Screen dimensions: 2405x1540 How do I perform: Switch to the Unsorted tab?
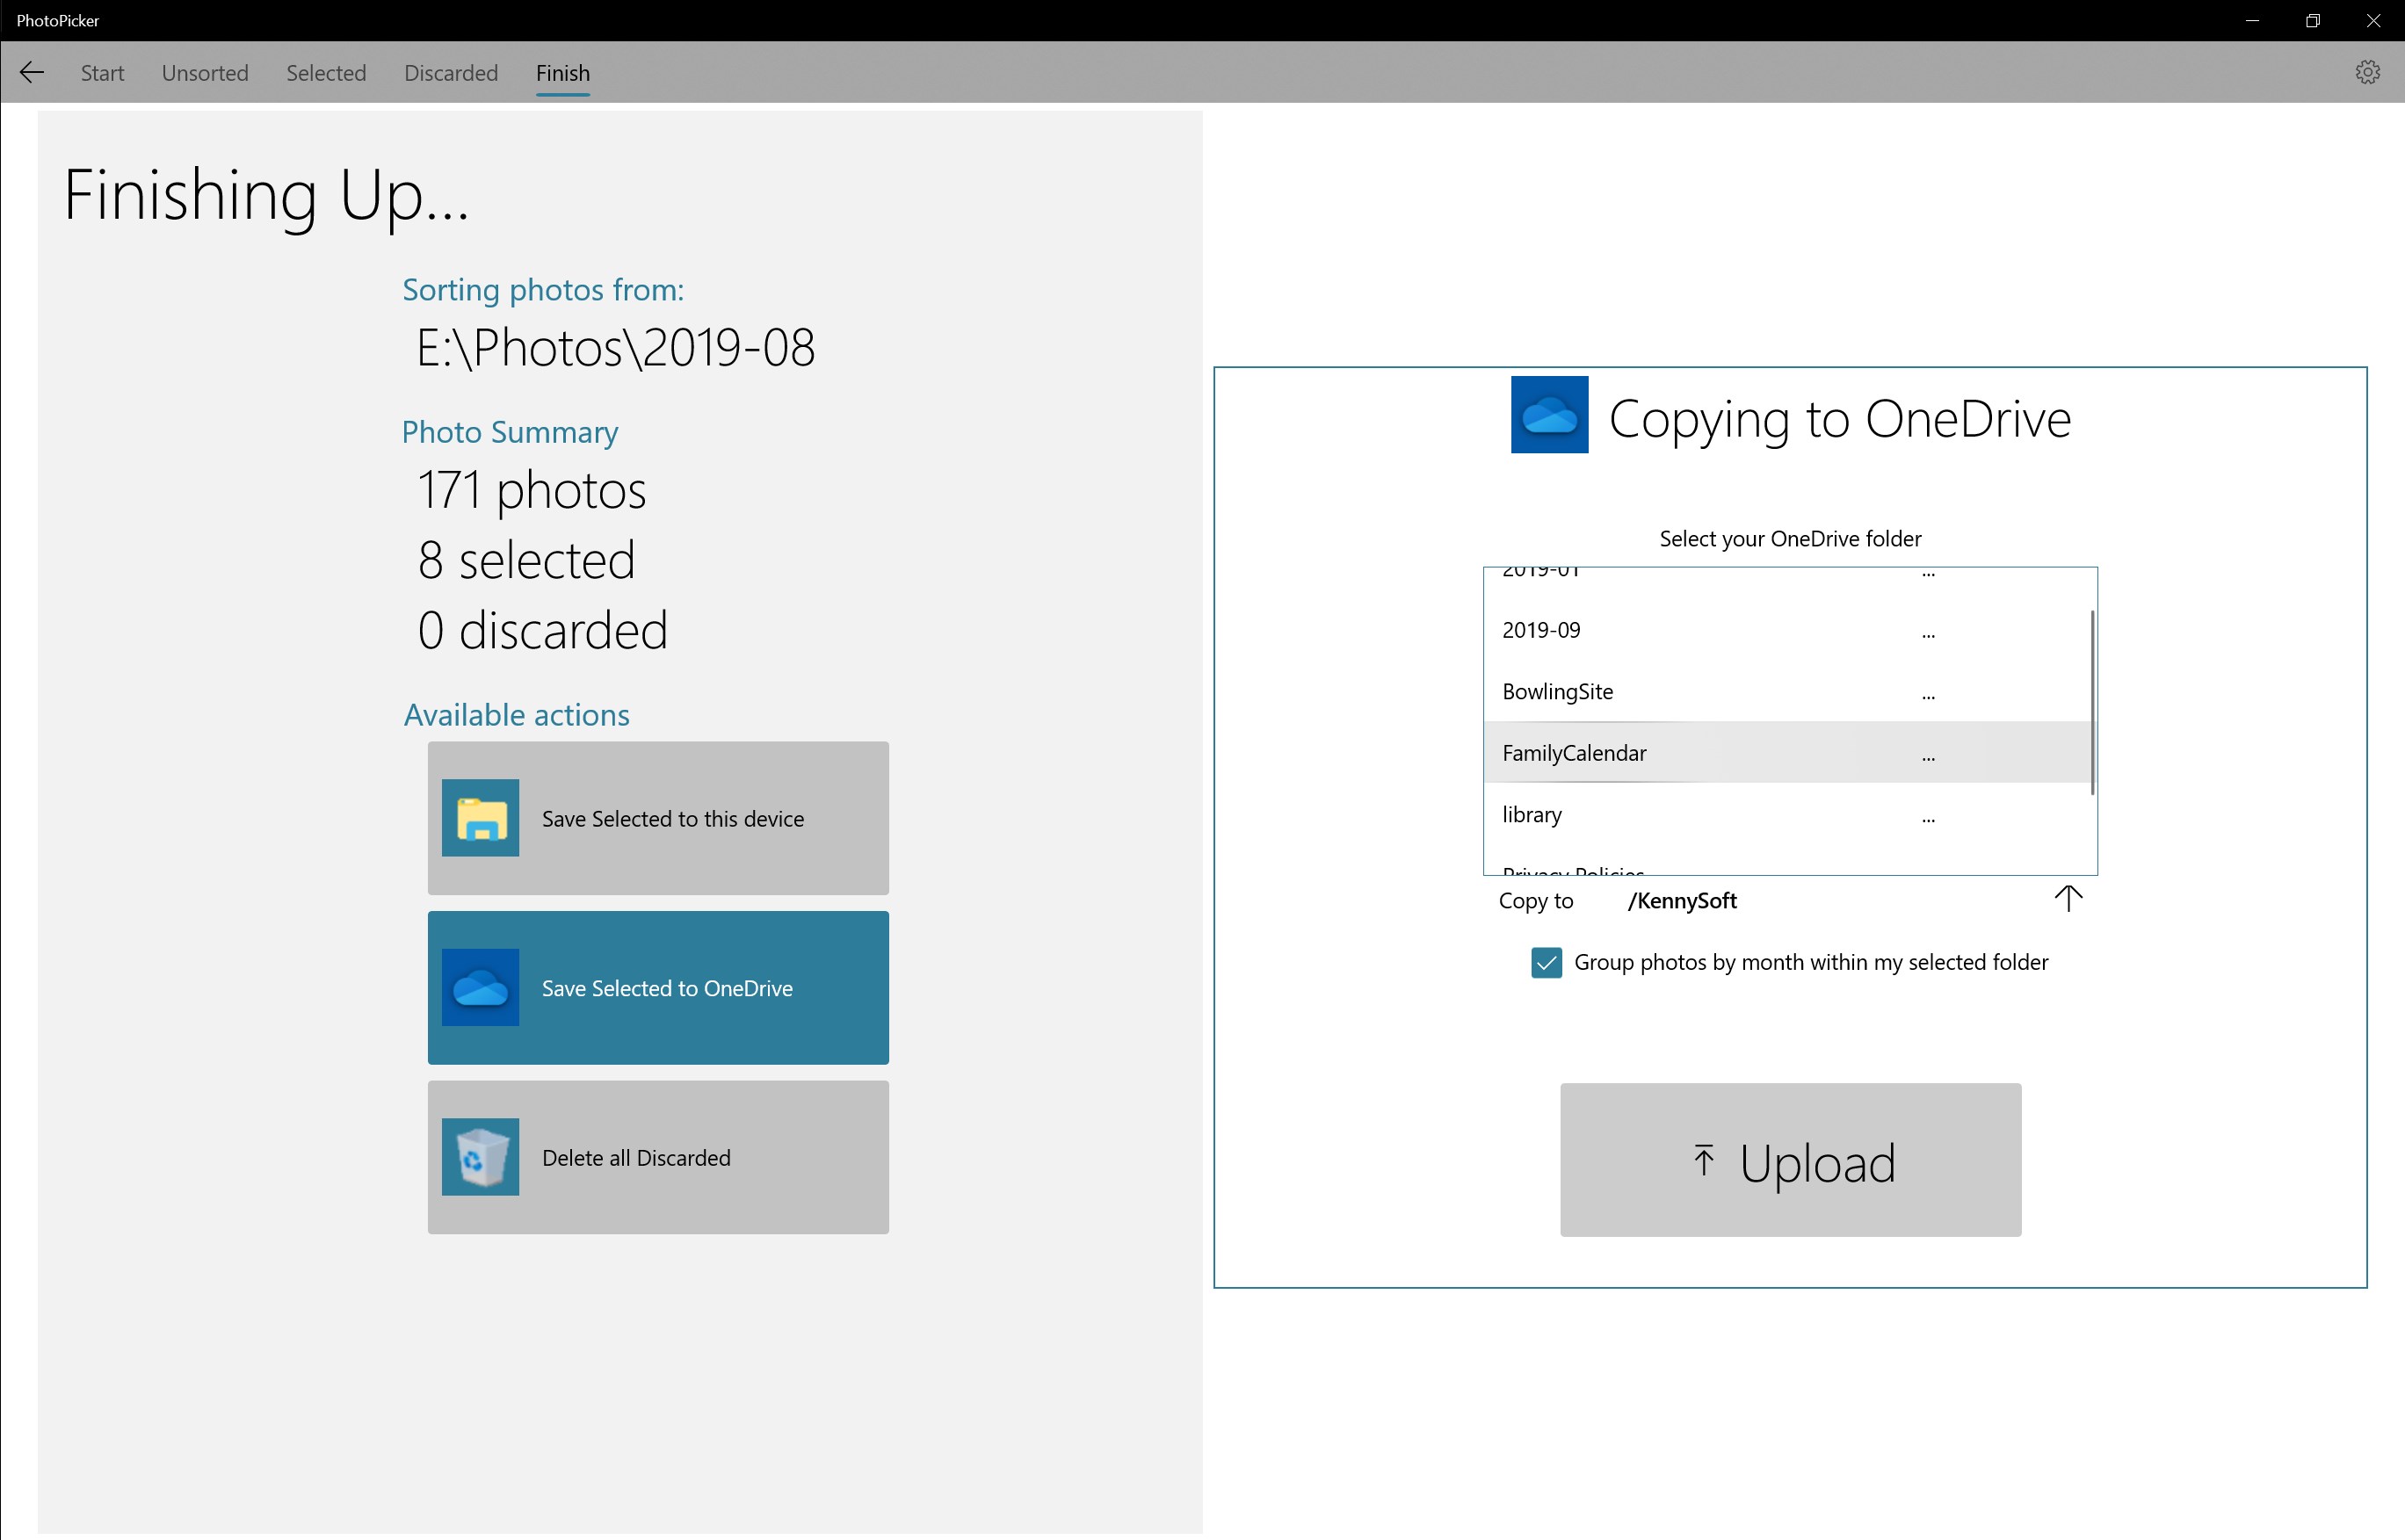tap(205, 73)
